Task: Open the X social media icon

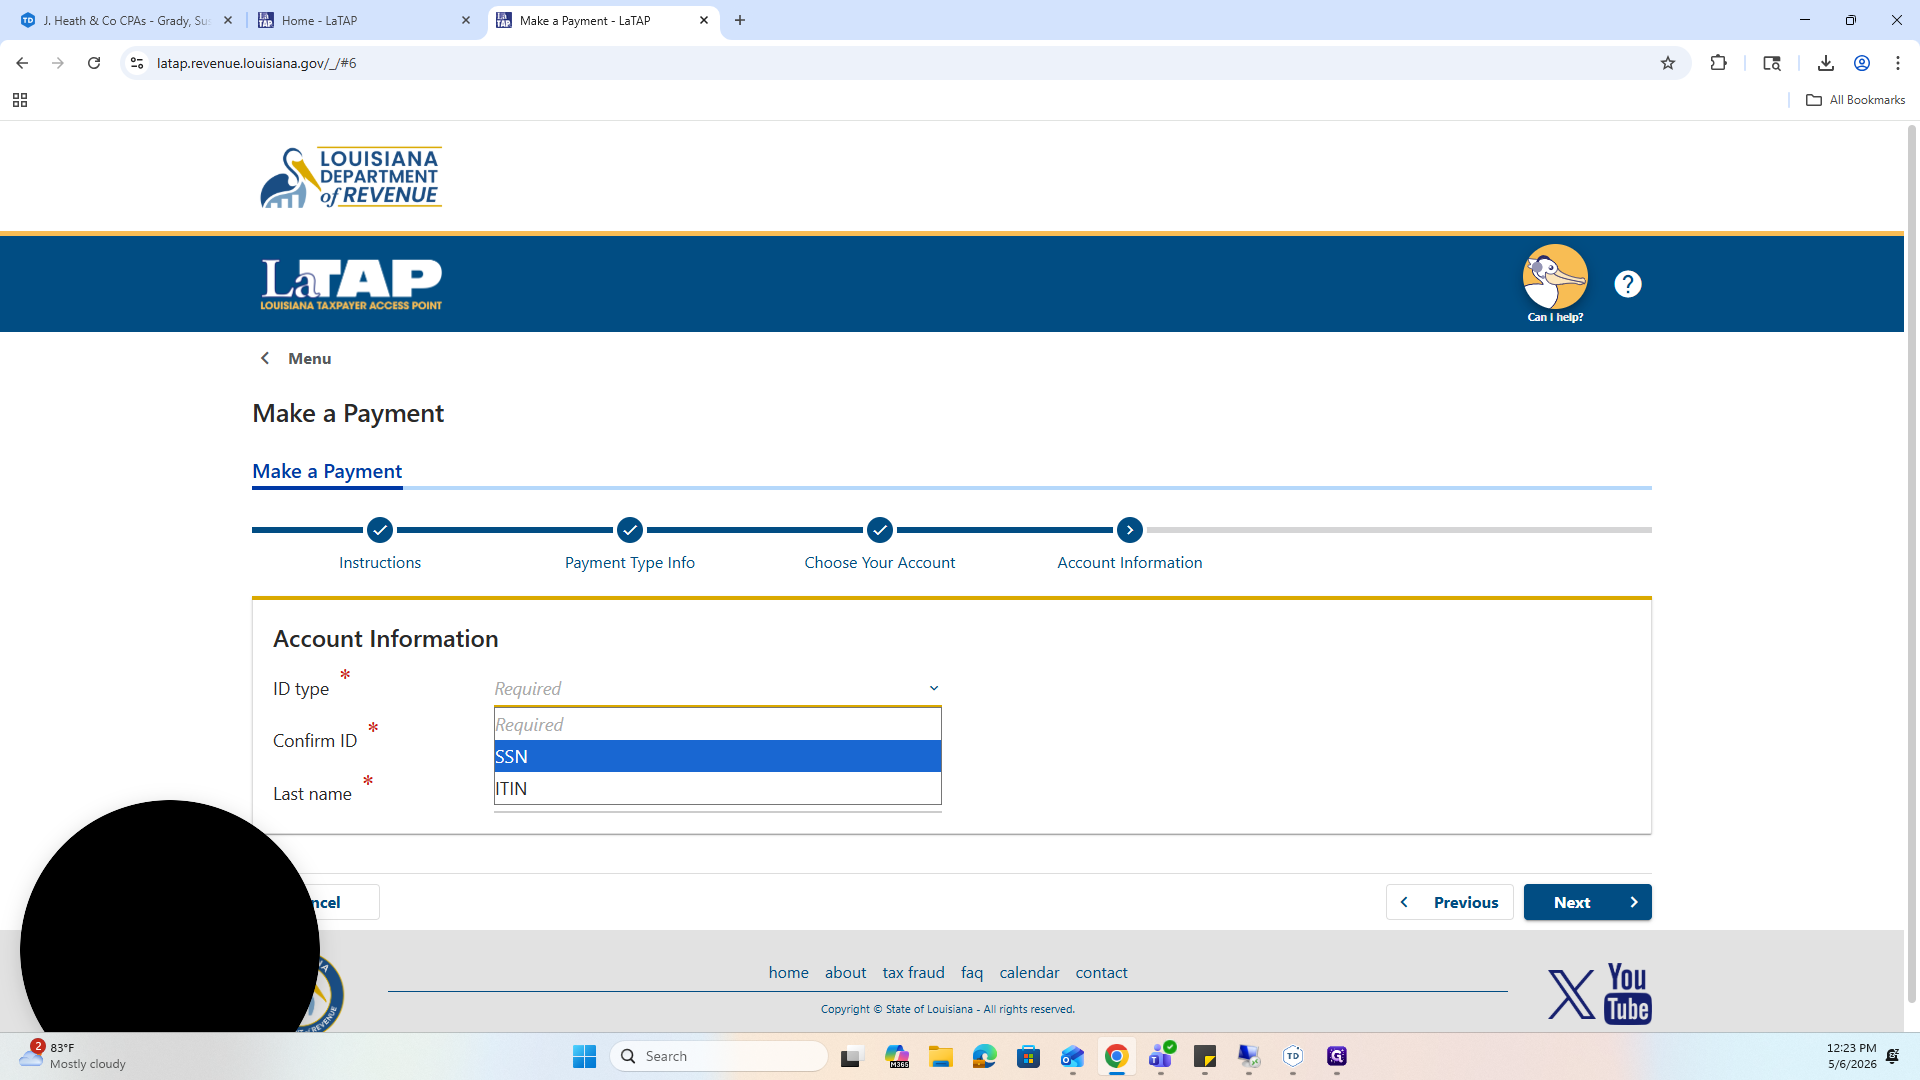Action: click(1571, 994)
